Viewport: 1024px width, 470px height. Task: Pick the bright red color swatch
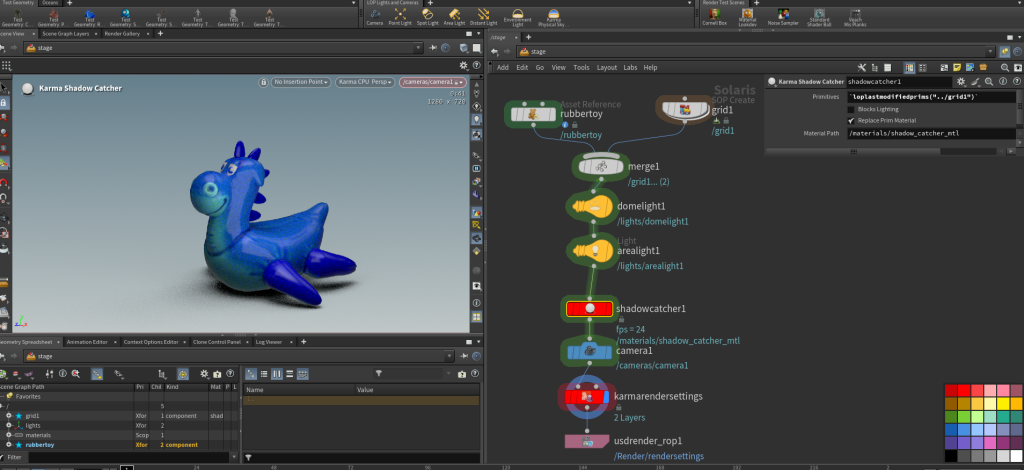(964, 390)
